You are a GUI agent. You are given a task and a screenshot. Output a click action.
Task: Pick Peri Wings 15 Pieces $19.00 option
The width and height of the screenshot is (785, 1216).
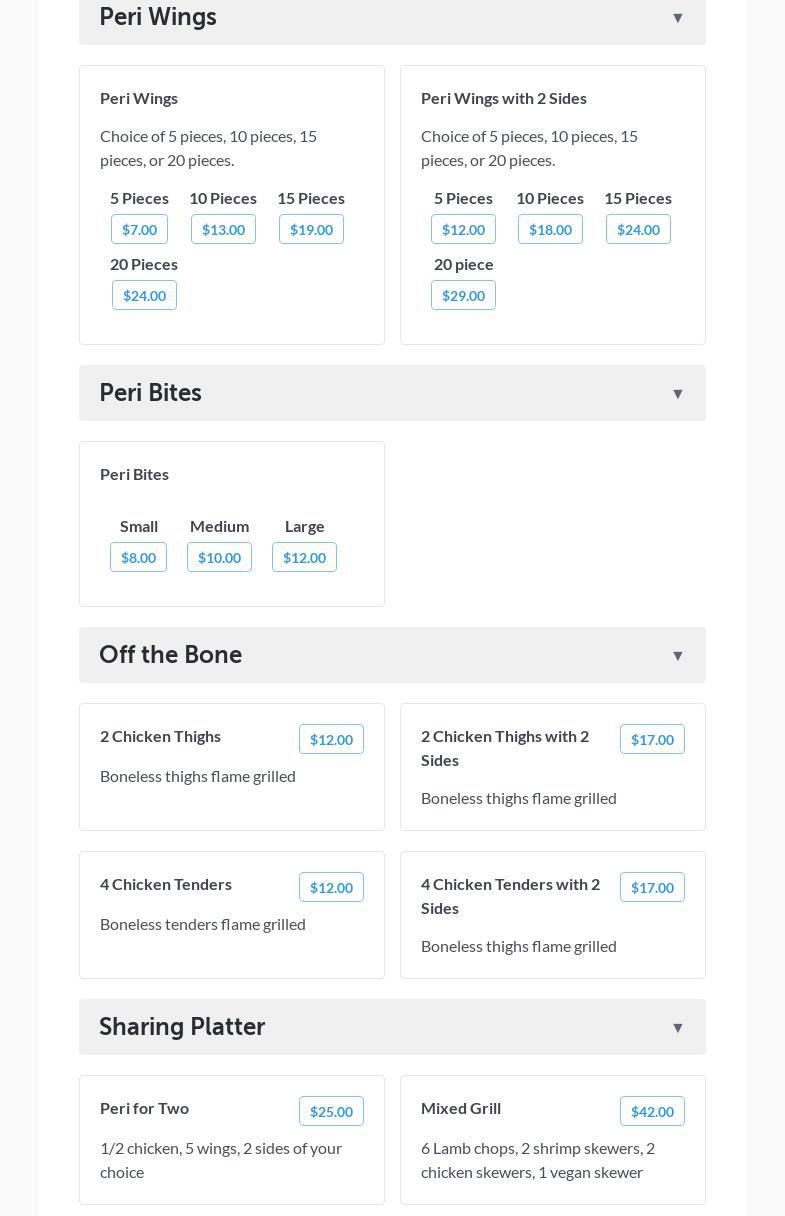point(311,230)
